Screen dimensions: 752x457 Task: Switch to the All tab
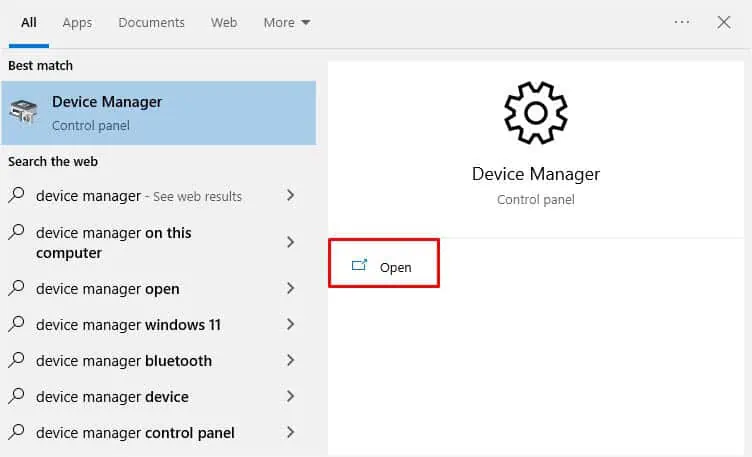(x=29, y=23)
